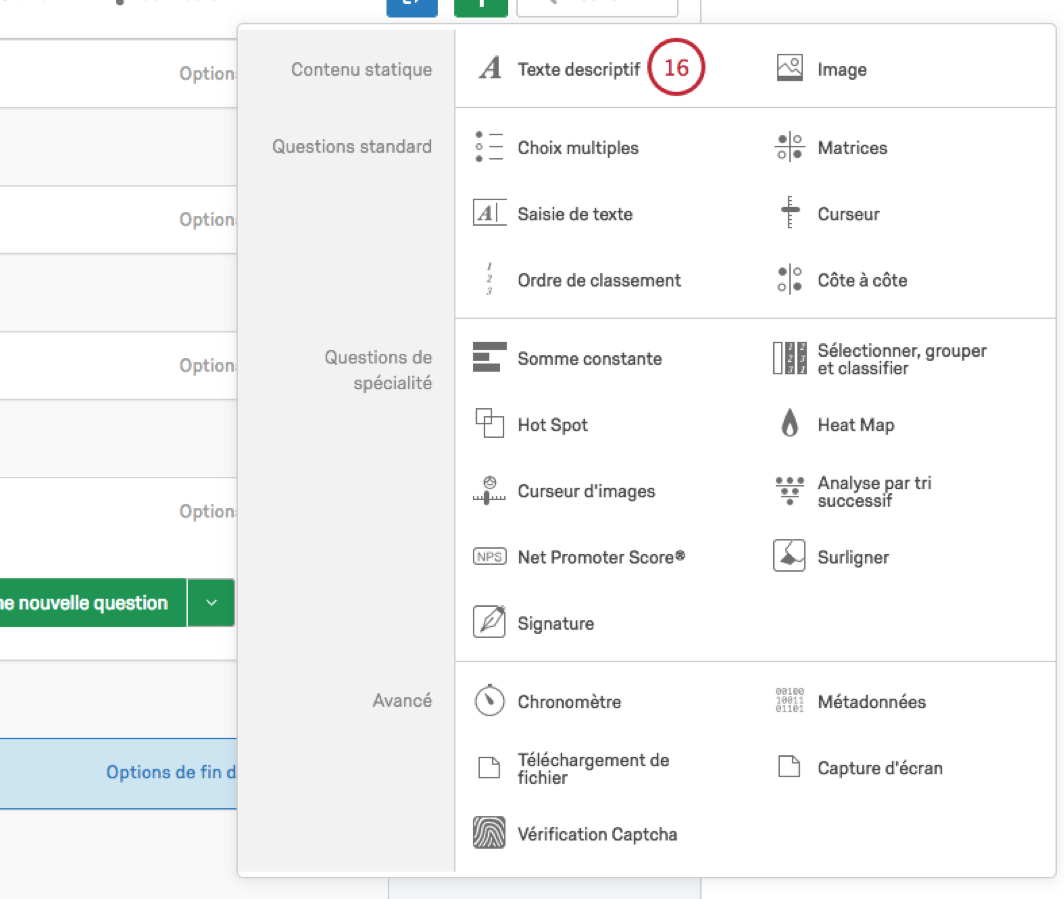This screenshot has height=899, width=1064.
Task: Click the Curseur label text
Action: (848, 214)
